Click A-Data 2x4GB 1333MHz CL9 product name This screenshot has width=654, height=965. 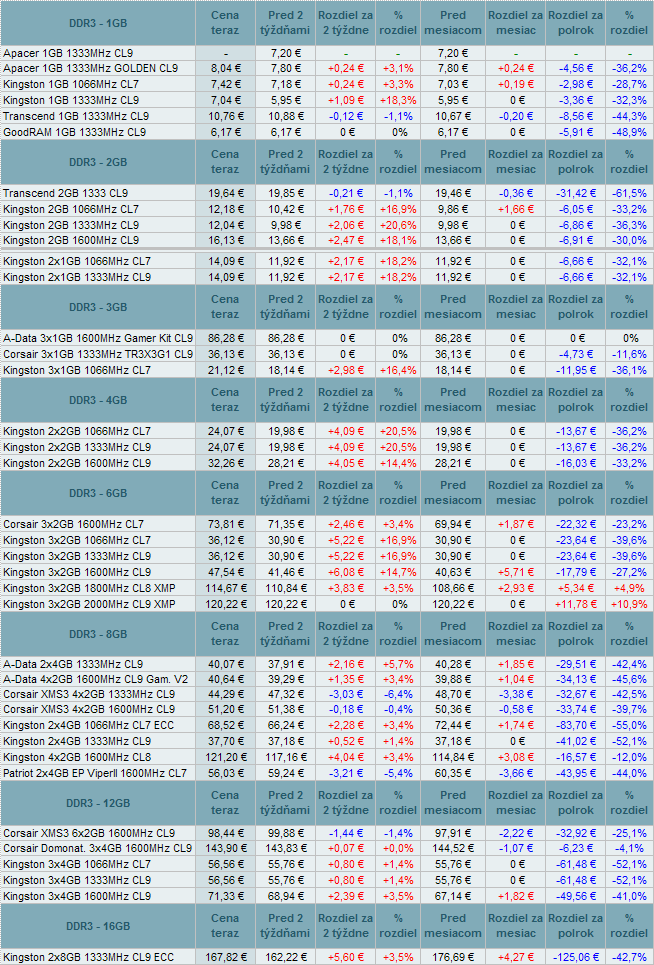[x=73, y=665]
